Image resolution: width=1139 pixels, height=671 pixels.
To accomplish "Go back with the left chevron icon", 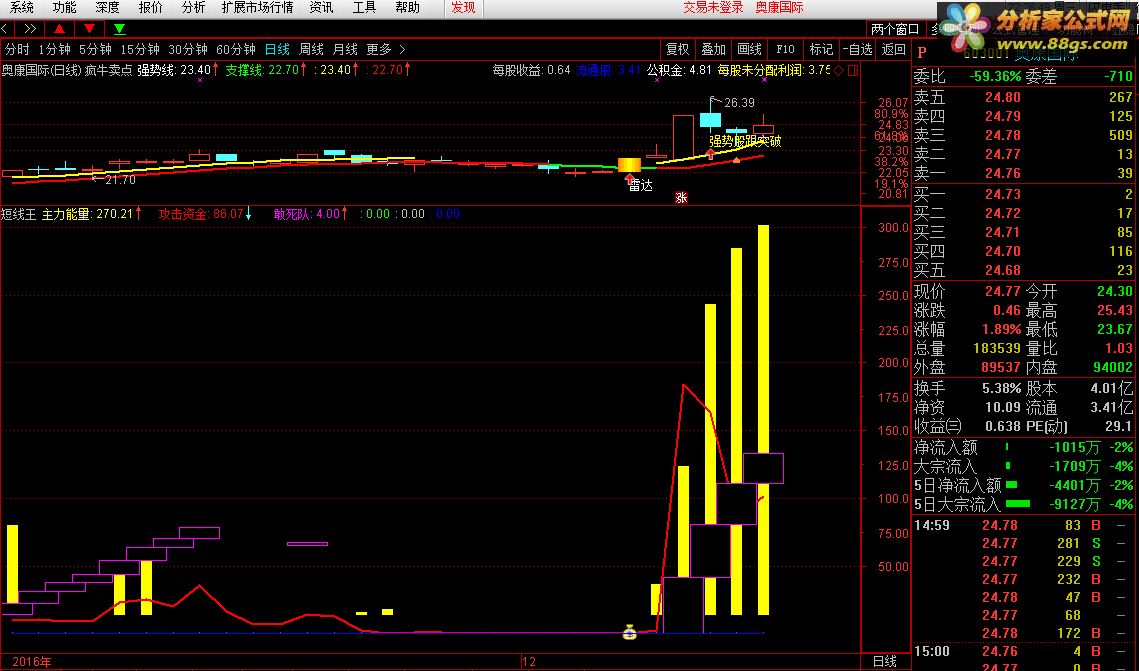I will pyautogui.click(x=4, y=28).
